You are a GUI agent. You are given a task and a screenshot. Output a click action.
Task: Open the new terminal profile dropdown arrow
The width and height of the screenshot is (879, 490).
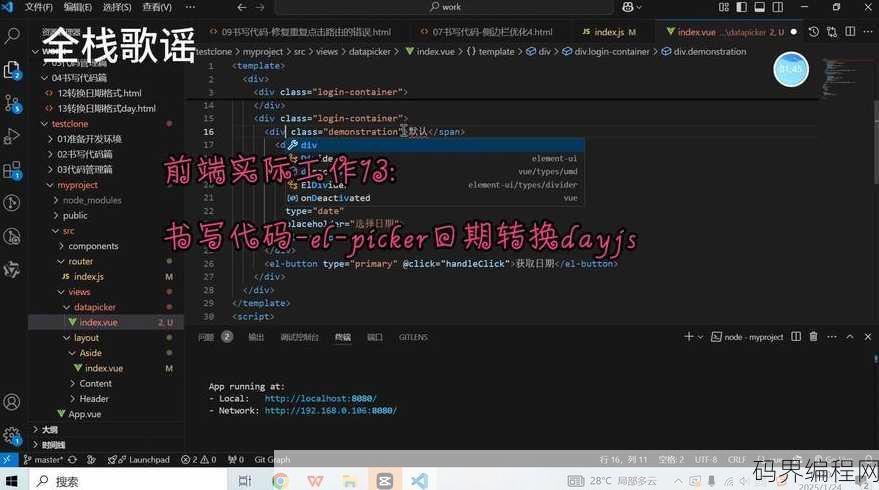tap(700, 337)
